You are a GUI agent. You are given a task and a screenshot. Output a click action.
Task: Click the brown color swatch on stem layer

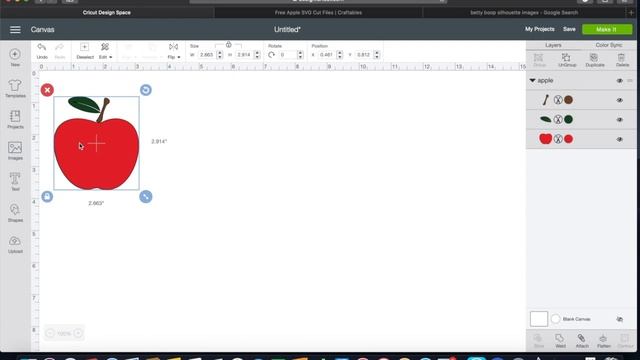point(568,100)
